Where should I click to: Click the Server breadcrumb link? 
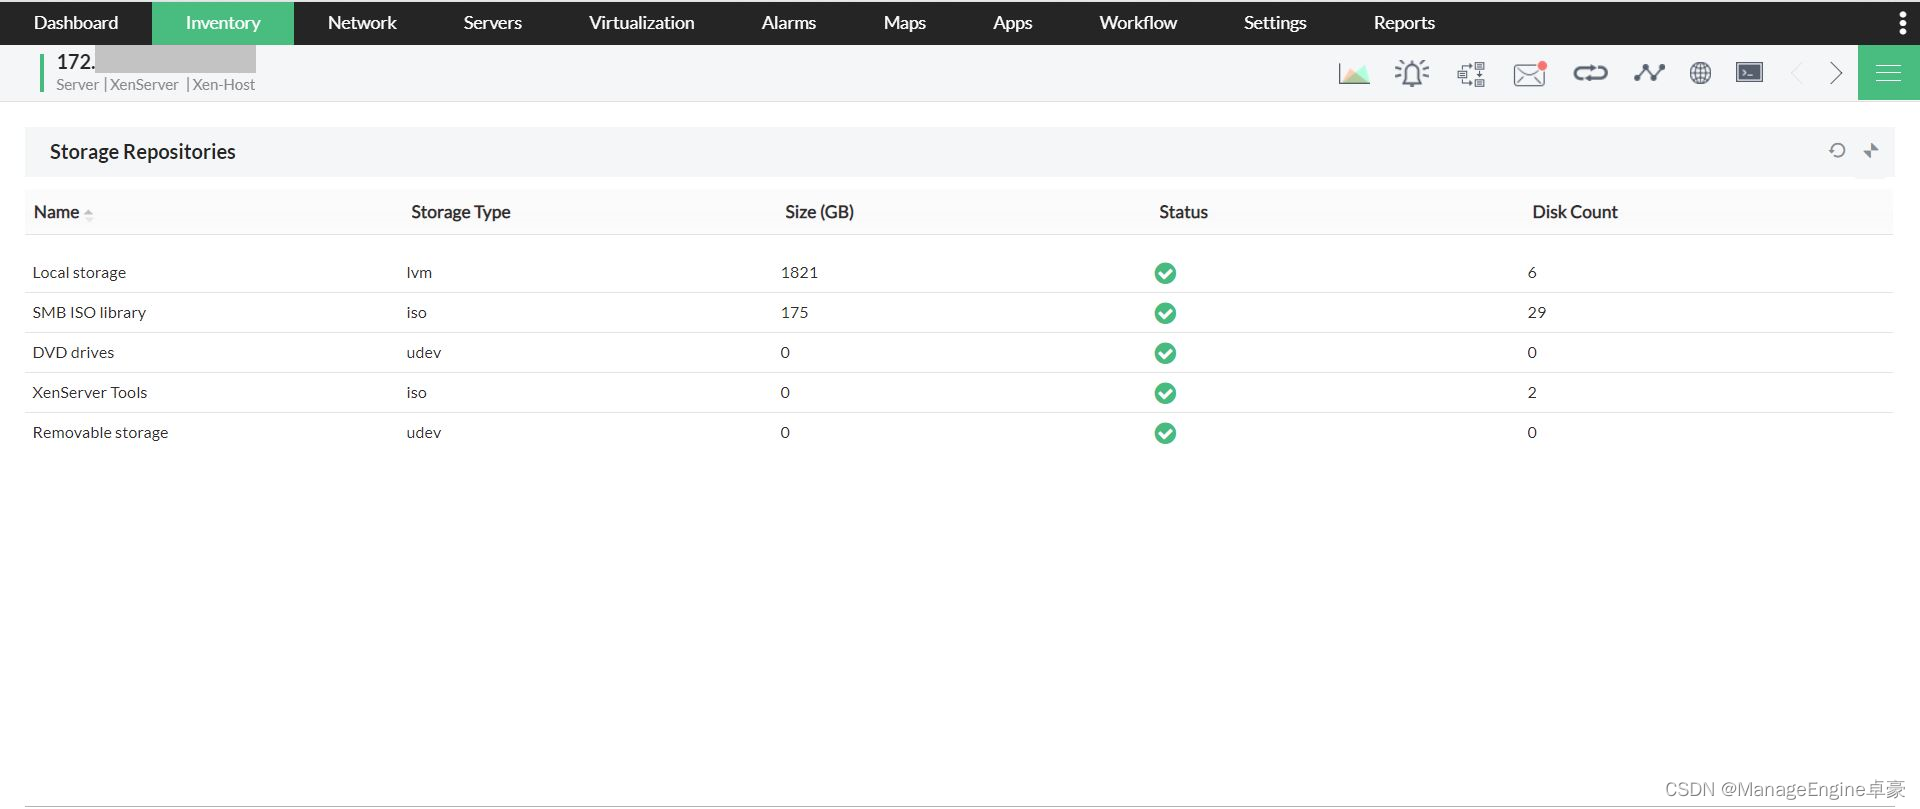click(x=78, y=85)
